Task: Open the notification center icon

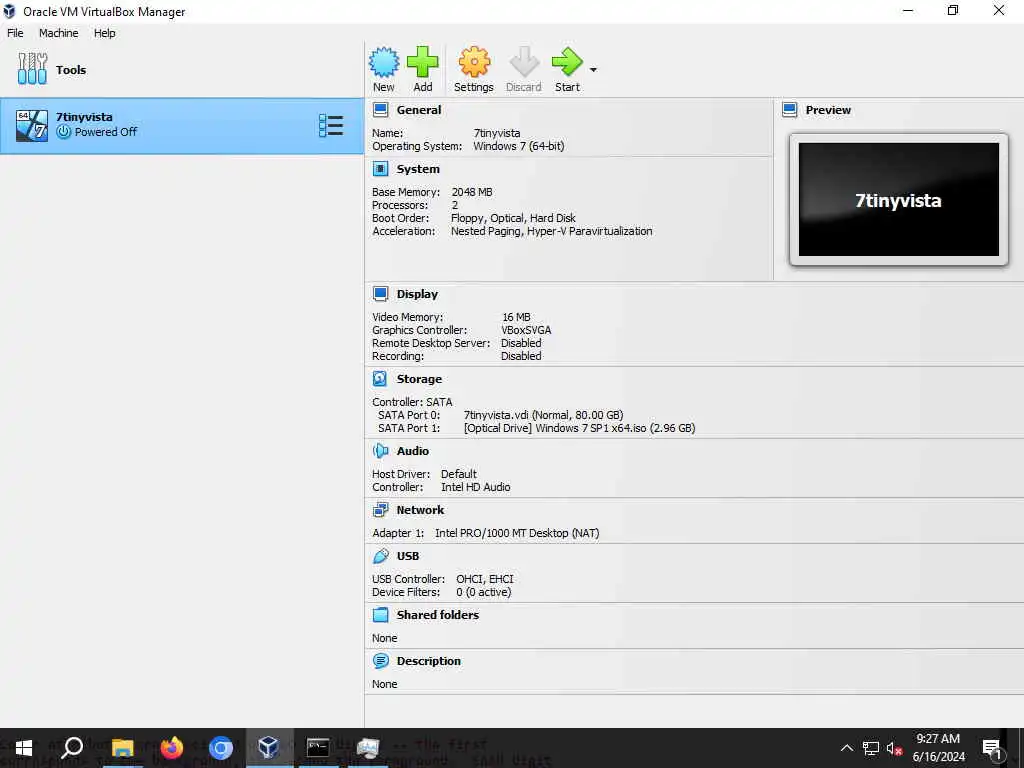Action: 992,748
